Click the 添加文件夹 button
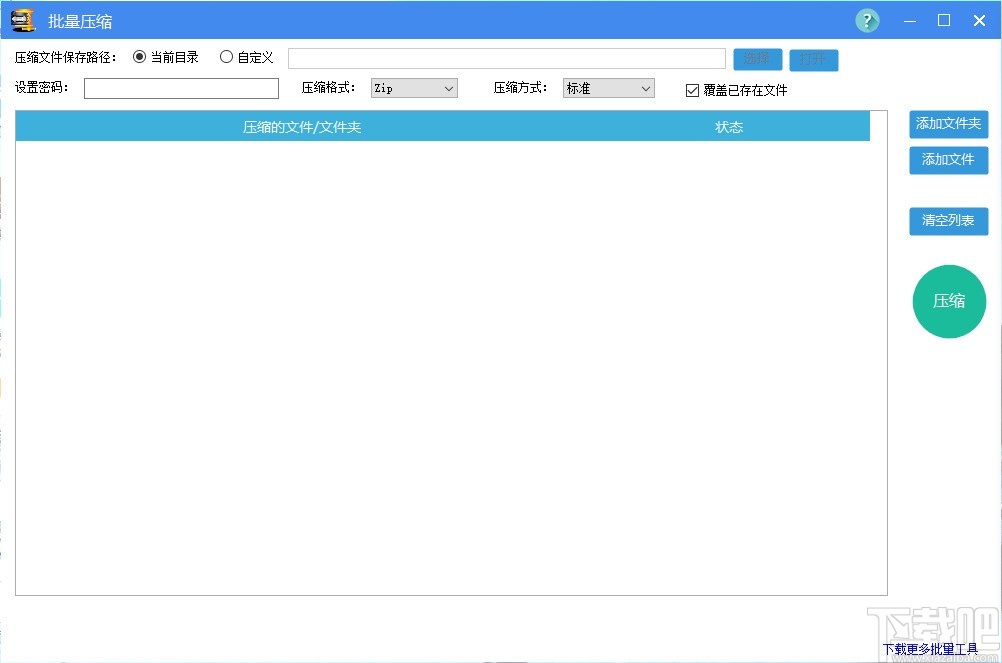 [x=947, y=124]
